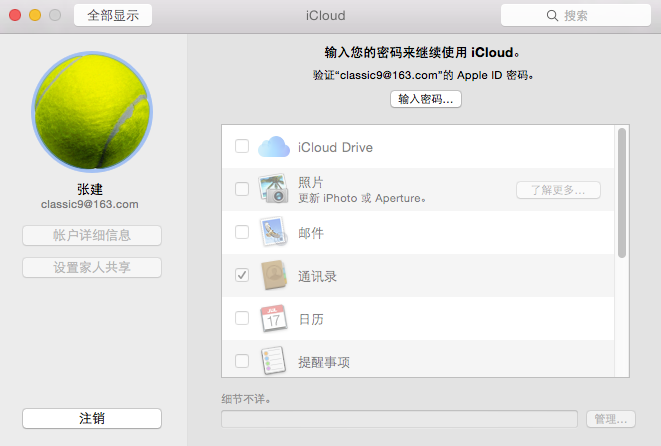
Task: Click the Contacts (通讯录) book icon
Action: point(274,275)
